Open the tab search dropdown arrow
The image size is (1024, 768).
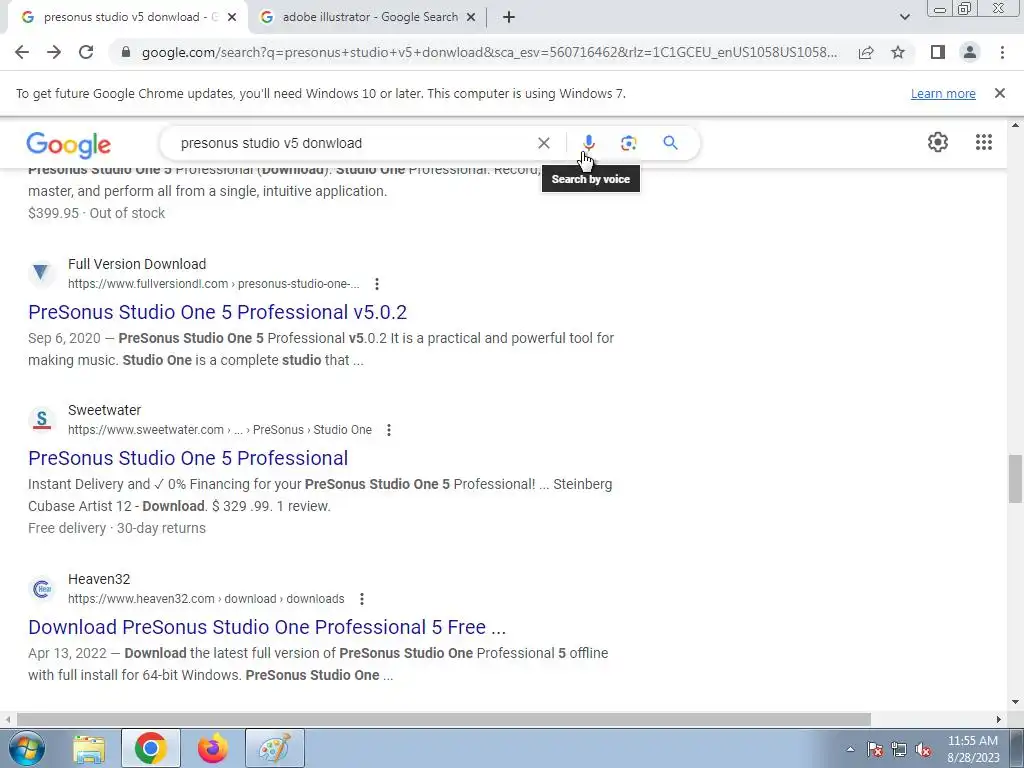click(x=904, y=17)
